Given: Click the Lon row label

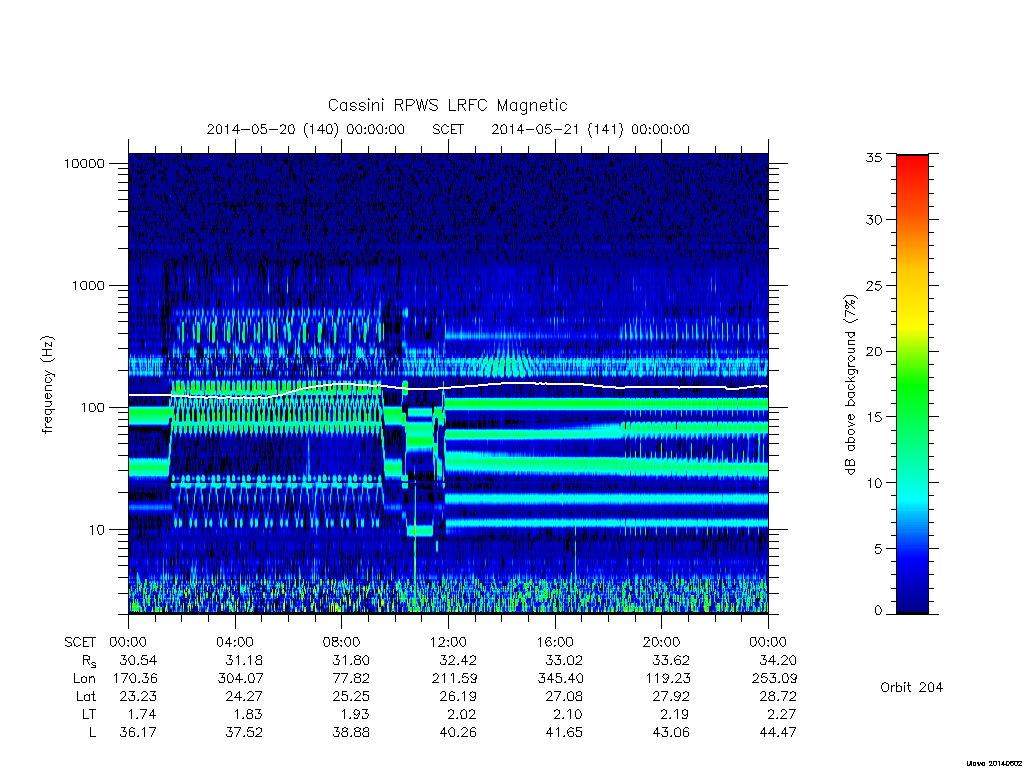Looking at the screenshot, I should tap(84, 679).
